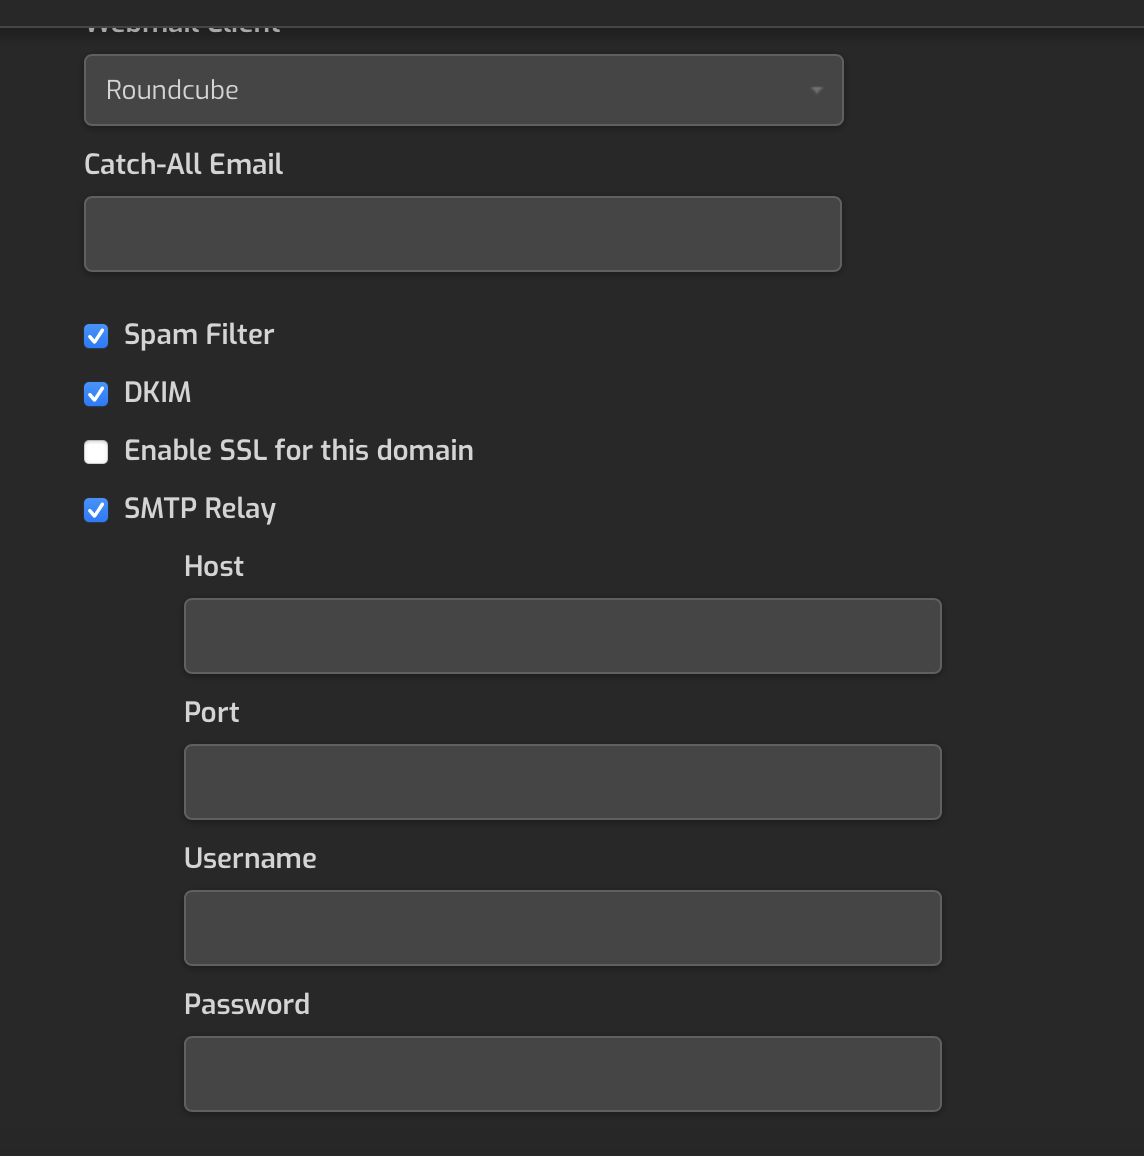The height and width of the screenshot is (1156, 1144).
Task: Click the Password label text
Action: (x=246, y=1004)
